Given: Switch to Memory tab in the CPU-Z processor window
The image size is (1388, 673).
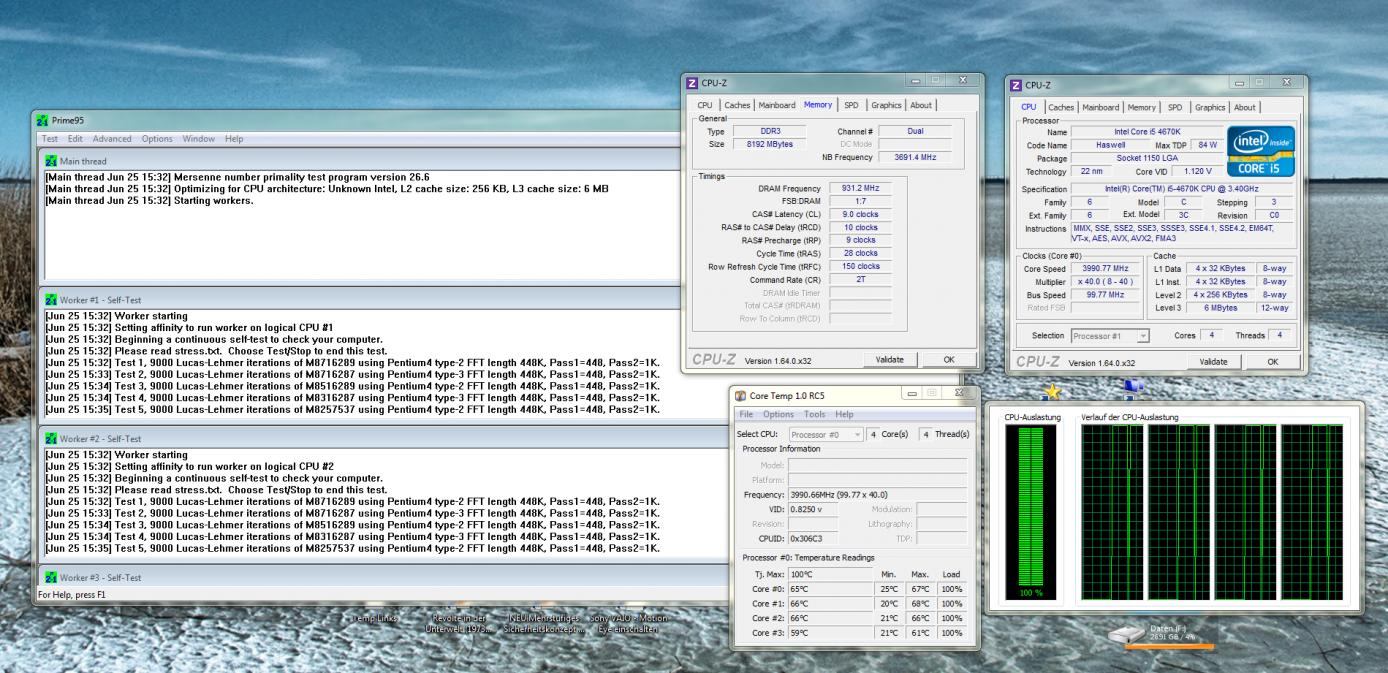Looking at the screenshot, I should (x=1143, y=107).
